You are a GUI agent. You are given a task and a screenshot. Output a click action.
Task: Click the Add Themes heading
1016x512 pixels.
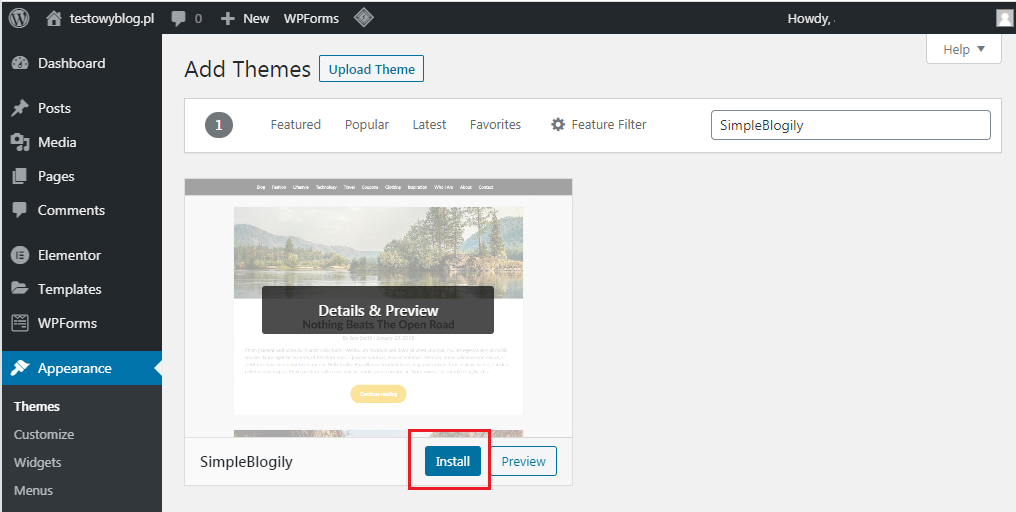pos(248,69)
